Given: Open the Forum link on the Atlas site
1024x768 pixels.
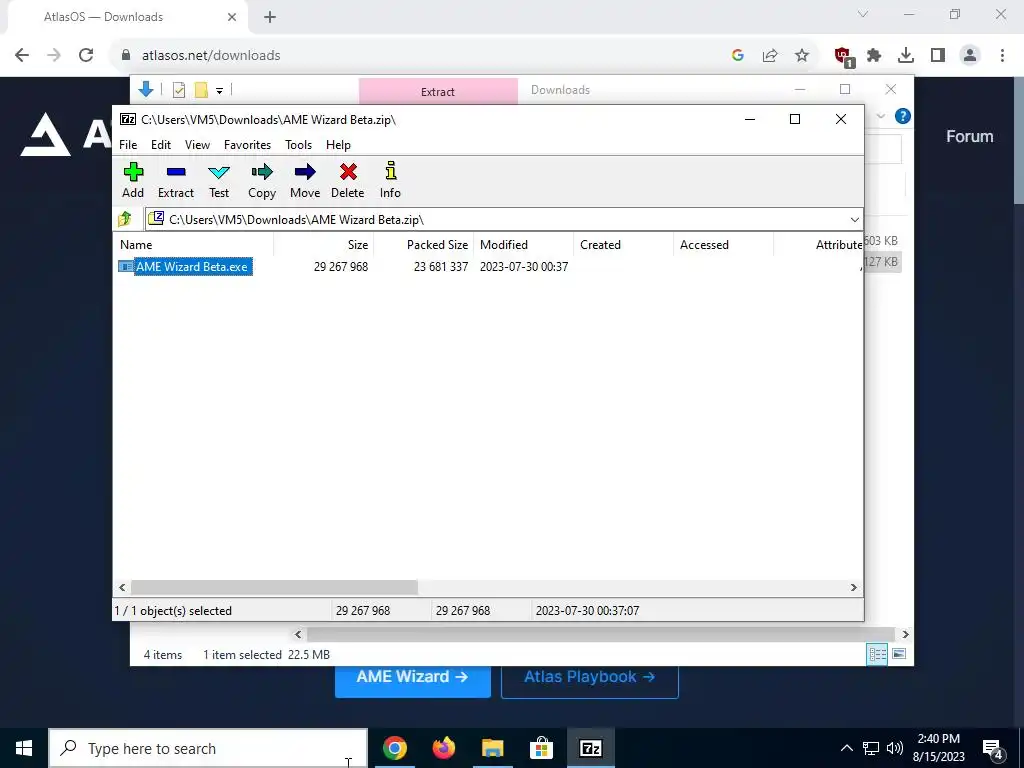Looking at the screenshot, I should click(970, 136).
